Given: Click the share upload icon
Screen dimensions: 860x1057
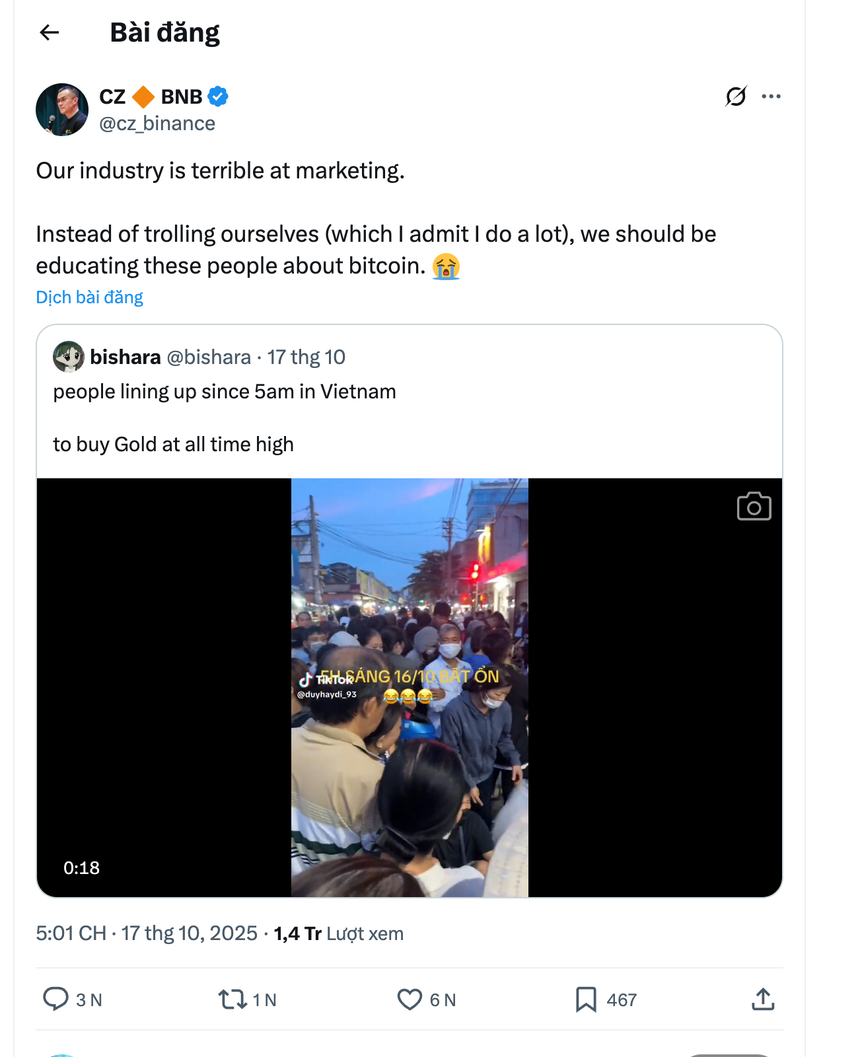Looking at the screenshot, I should (762, 999).
